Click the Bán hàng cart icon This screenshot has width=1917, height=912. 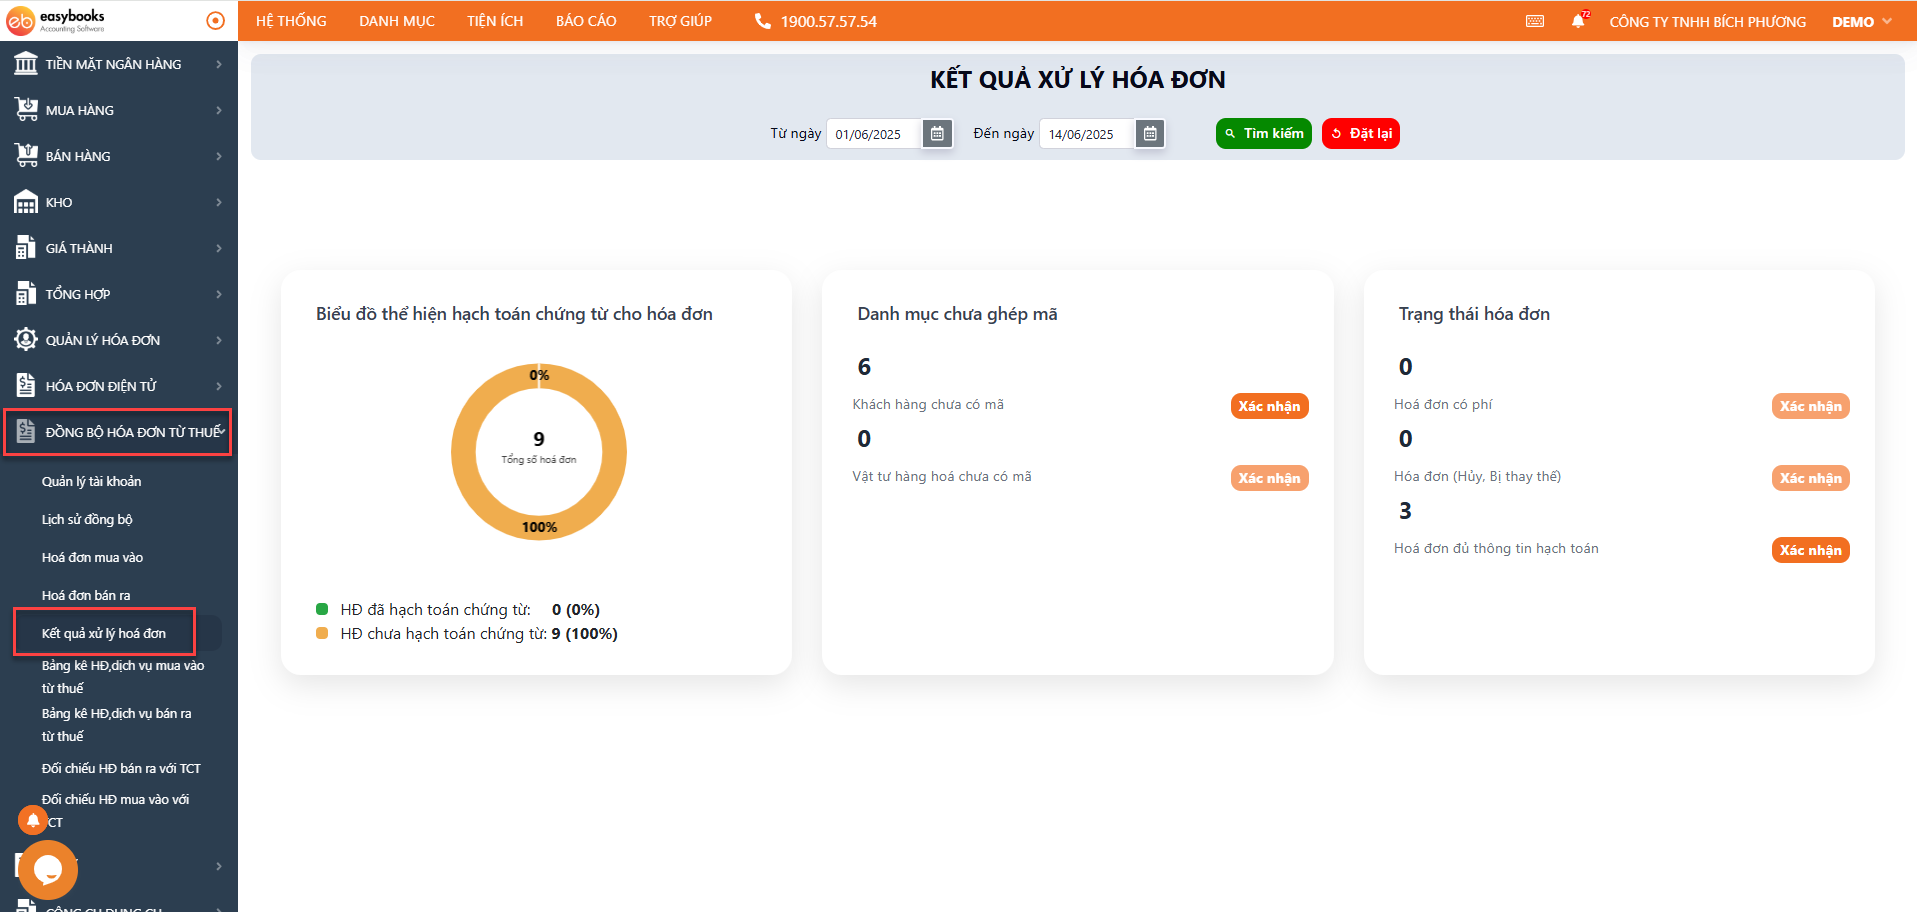pos(26,156)
